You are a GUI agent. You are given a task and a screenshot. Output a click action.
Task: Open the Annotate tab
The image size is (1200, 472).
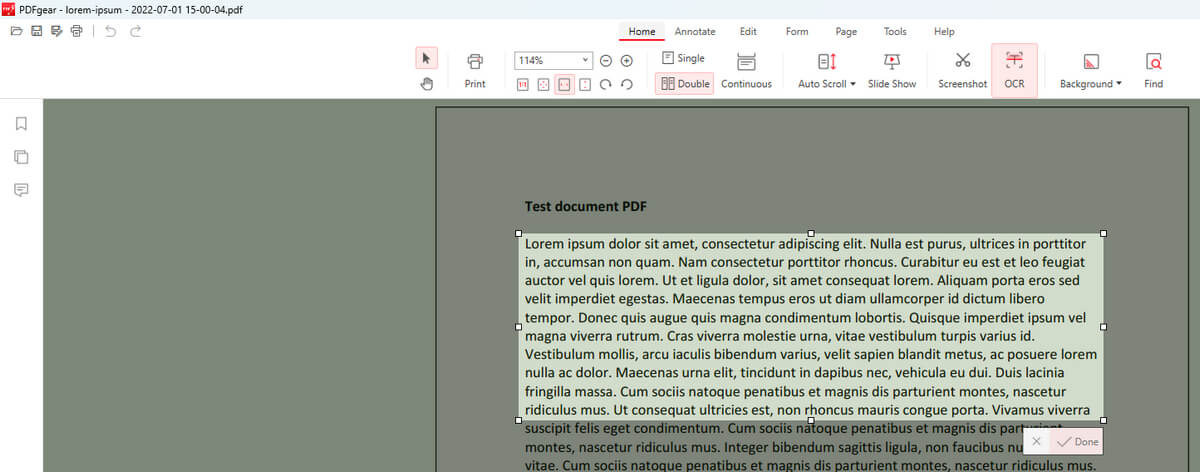pos(695,31)
